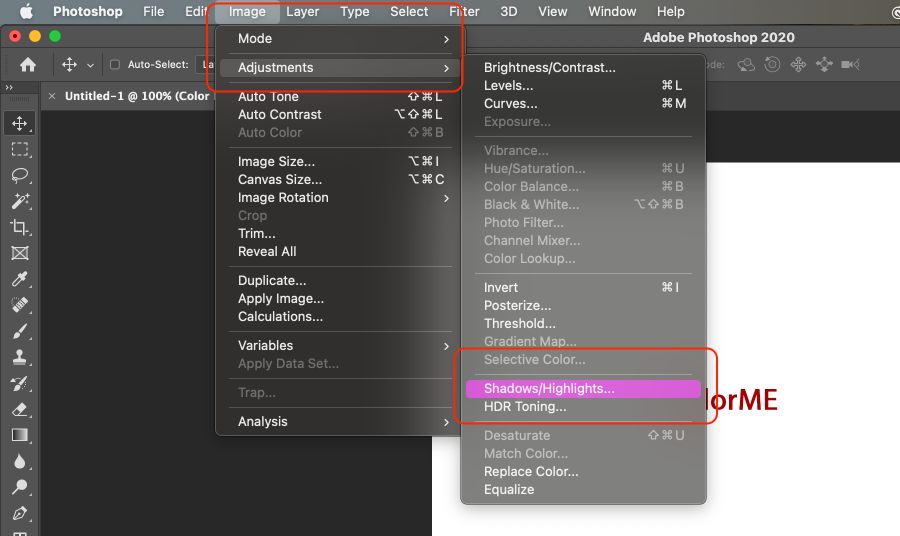This screenshot has width=900, height=536.
Task: Click the 3D slide mode icon
Action: click(824, 64)
